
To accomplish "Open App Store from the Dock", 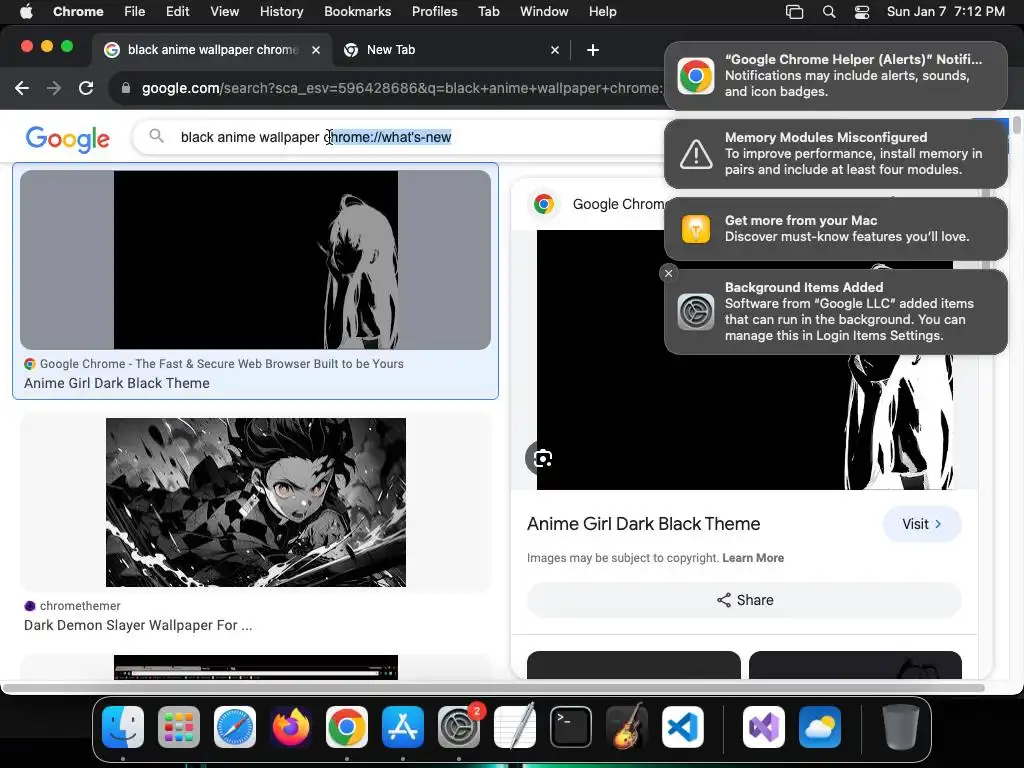I will pos(403,727).
